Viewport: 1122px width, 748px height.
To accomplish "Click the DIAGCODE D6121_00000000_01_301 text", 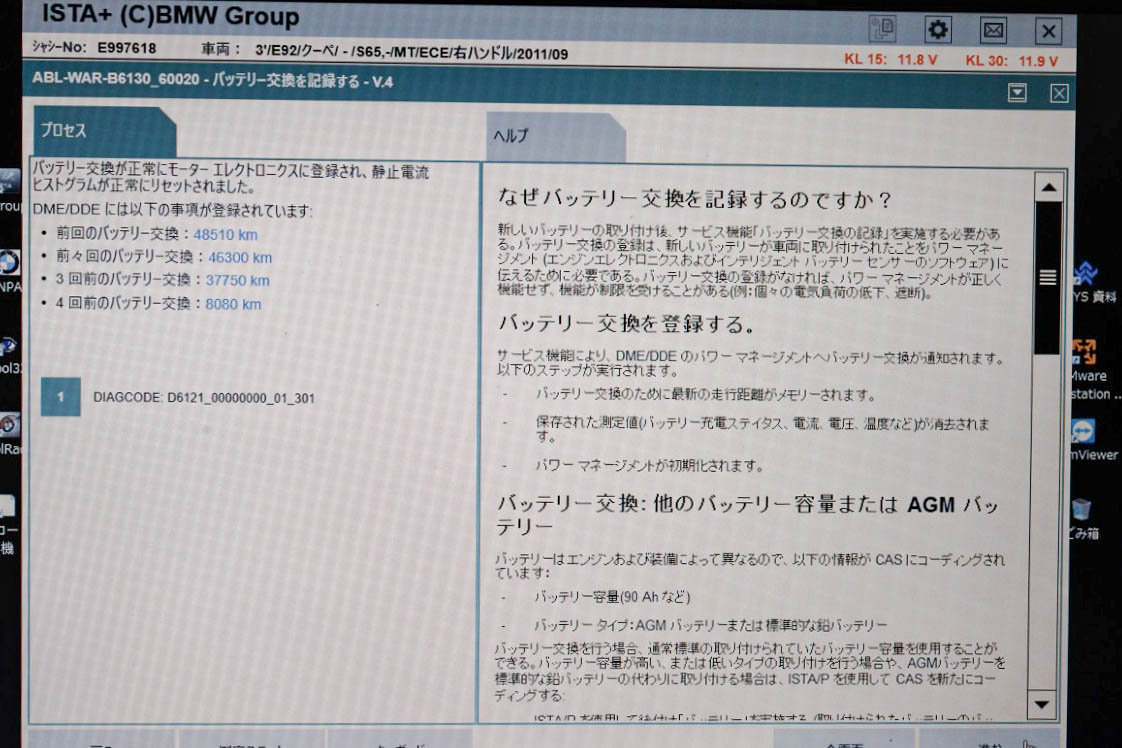I will pos(204,398).
